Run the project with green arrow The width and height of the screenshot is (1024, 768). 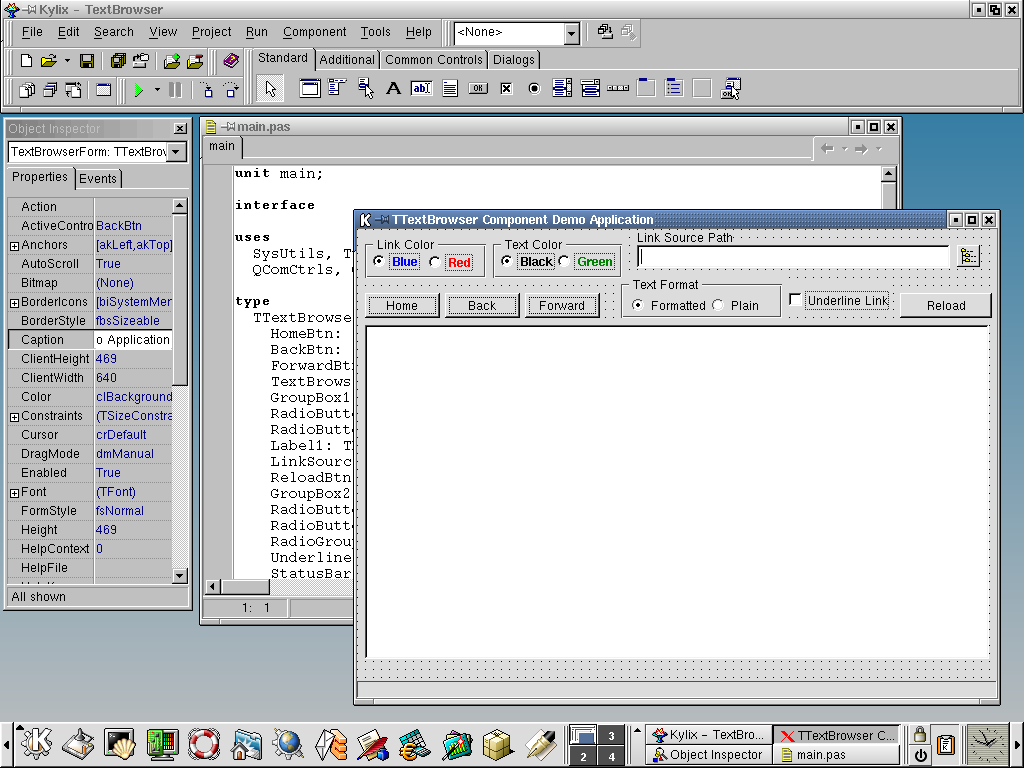click(x=139, y=90)
